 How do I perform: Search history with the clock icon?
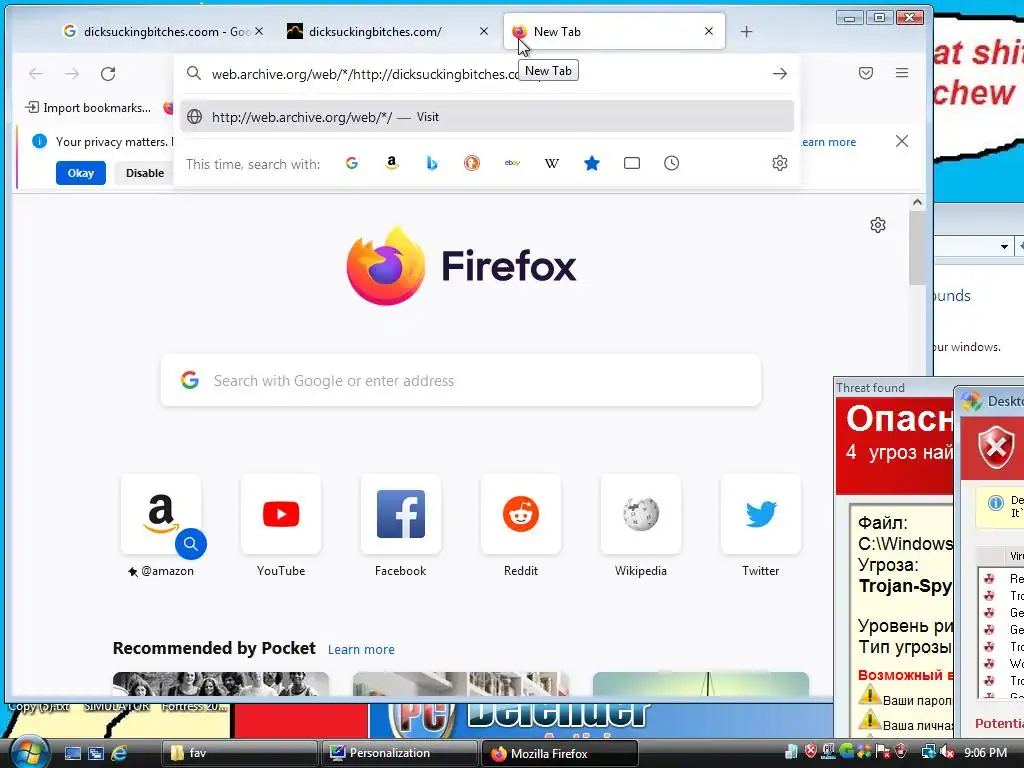[671, 163]
